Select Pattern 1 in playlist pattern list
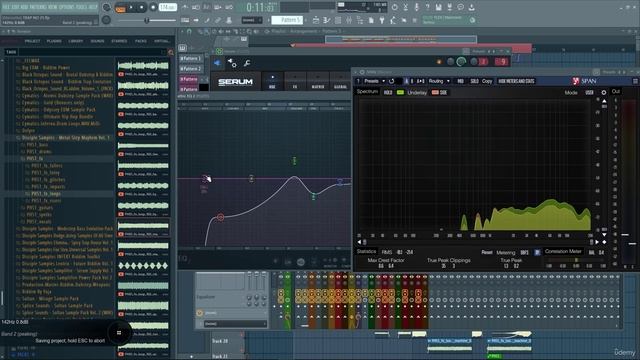Screen dimensions: 640x360 click(x=191, y=58)
